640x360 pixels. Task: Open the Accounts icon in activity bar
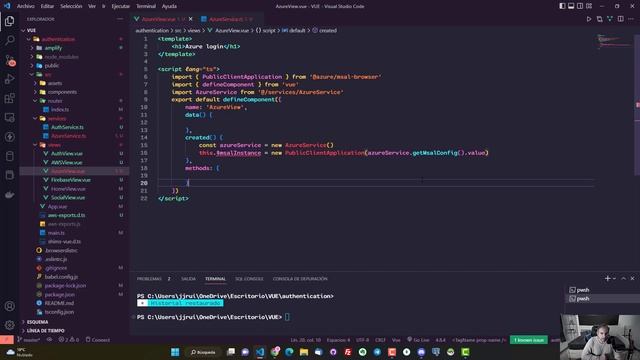pyautogui.click(x=9, y=306)
